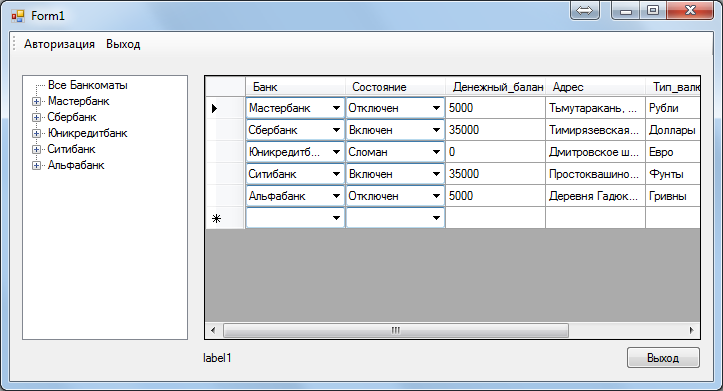Click address cell Простоквашино...
723x391 pixels.
point(595,174)
